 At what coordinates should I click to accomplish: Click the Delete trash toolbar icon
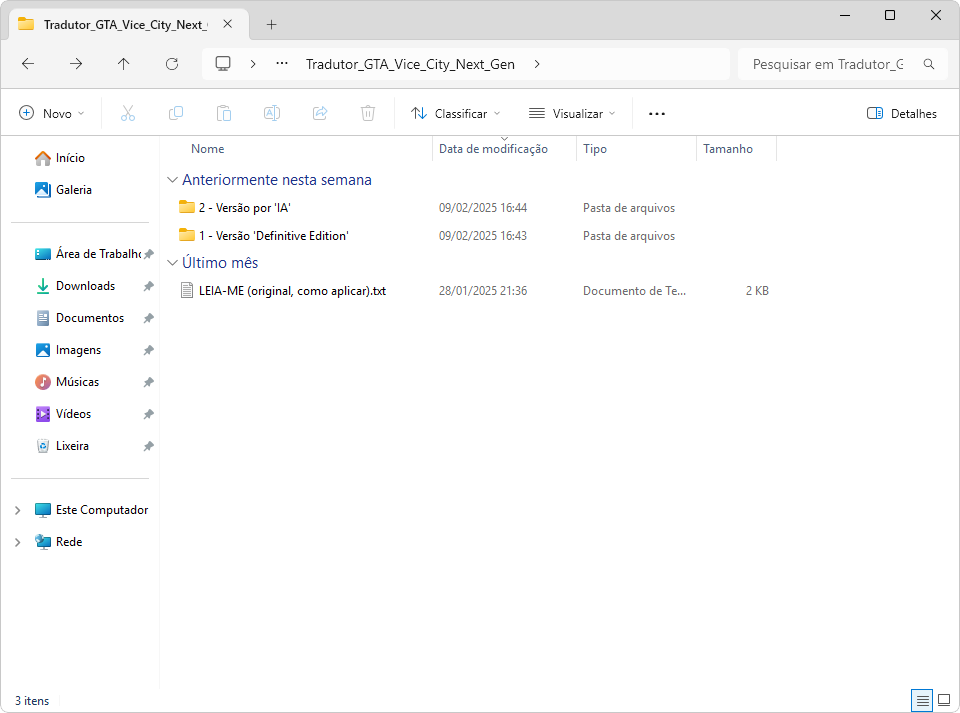point(368,113)
